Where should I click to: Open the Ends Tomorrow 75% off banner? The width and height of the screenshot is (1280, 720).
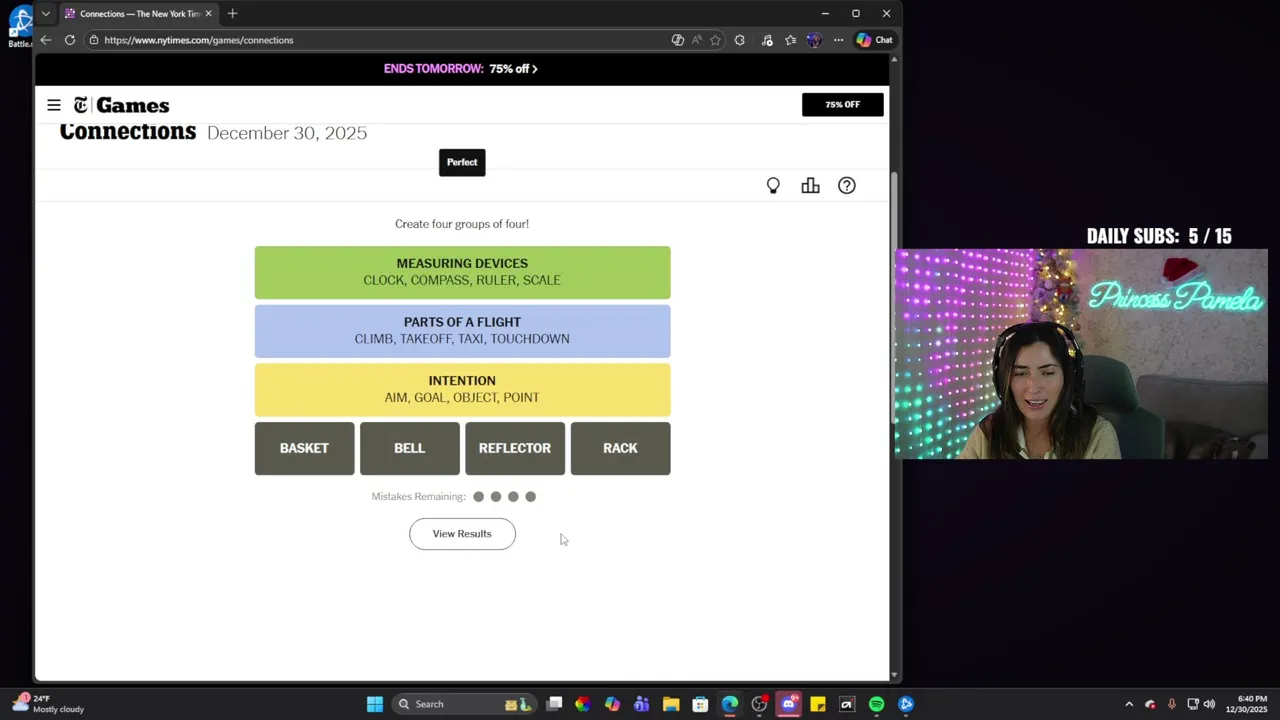461,69
